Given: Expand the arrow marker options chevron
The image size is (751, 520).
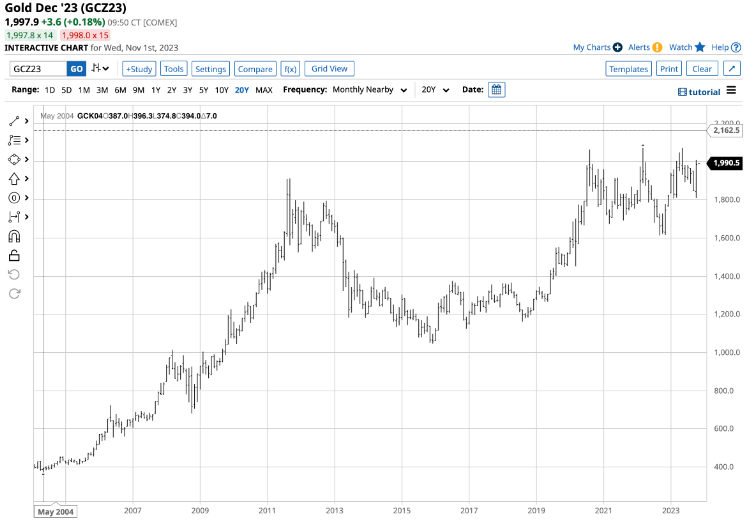Looking at the screenshot, I should pos(27,179).
